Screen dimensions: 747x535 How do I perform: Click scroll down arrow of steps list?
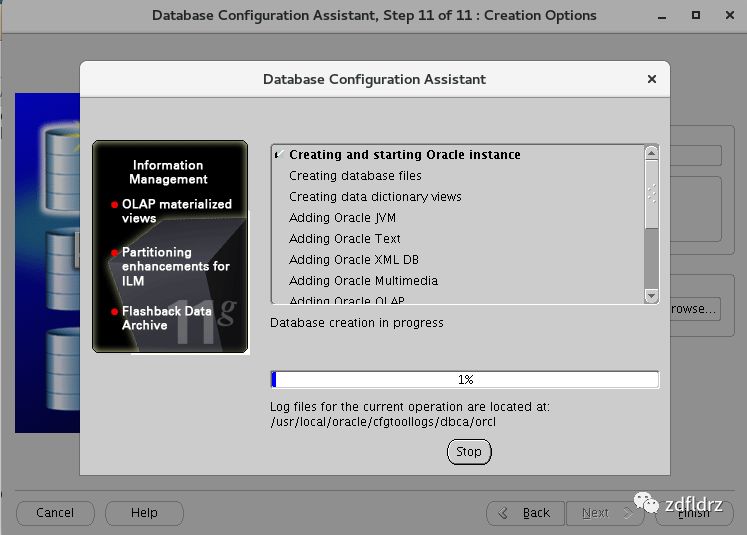[651, 296]
